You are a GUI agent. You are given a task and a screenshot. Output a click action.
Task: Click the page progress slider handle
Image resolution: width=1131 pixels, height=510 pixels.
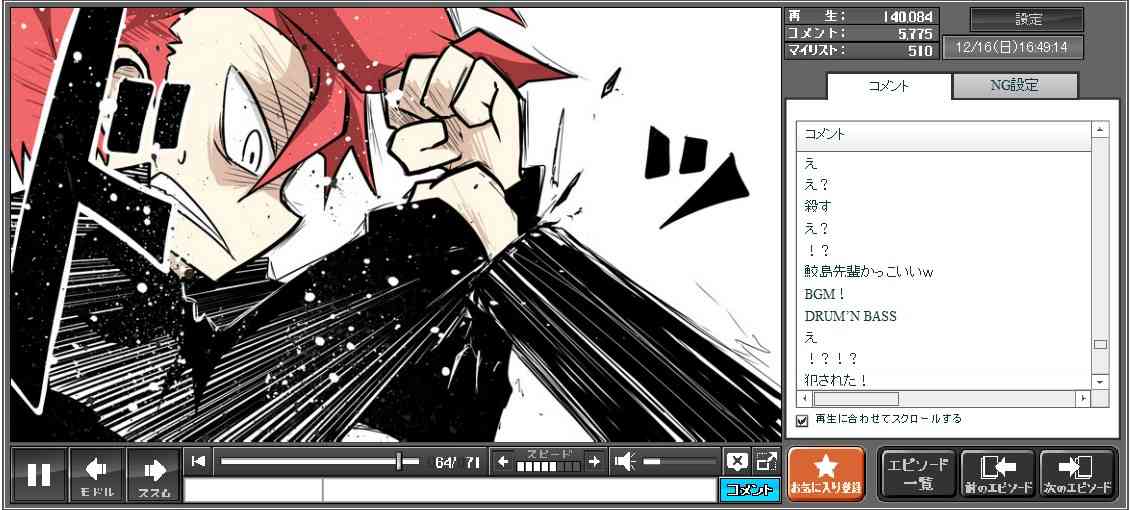[399, 461]
